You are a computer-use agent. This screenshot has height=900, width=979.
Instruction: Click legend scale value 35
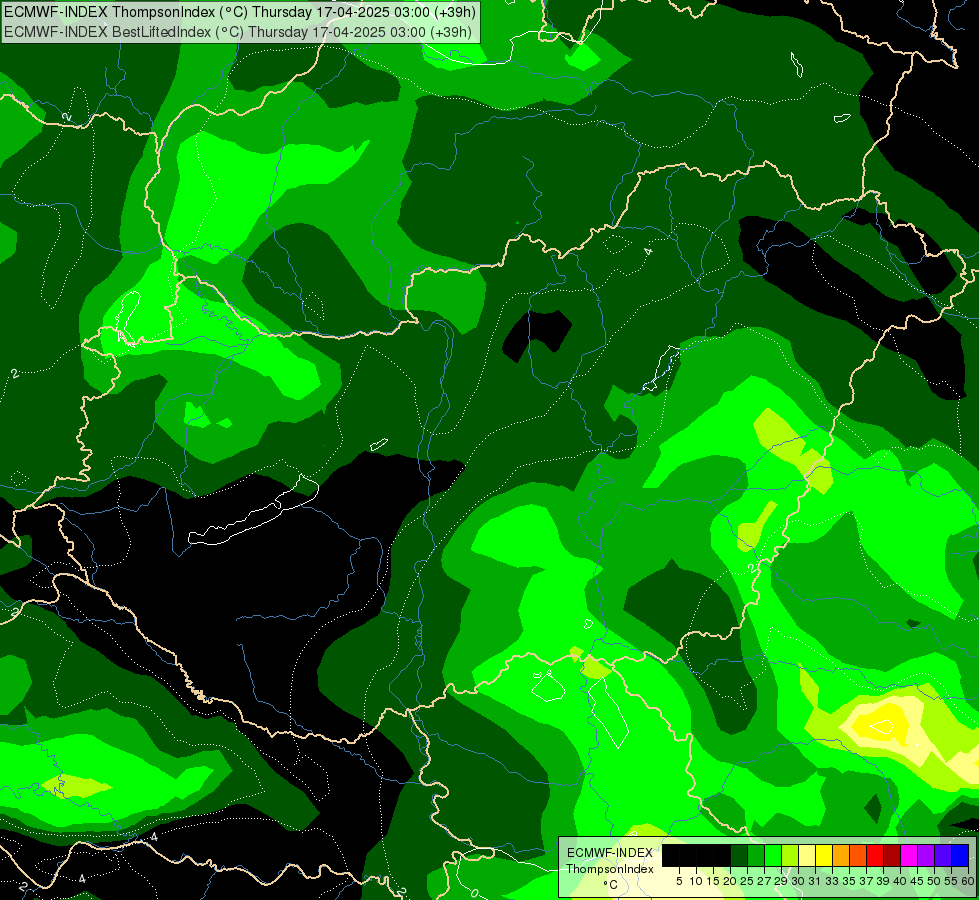click(849, 881)
